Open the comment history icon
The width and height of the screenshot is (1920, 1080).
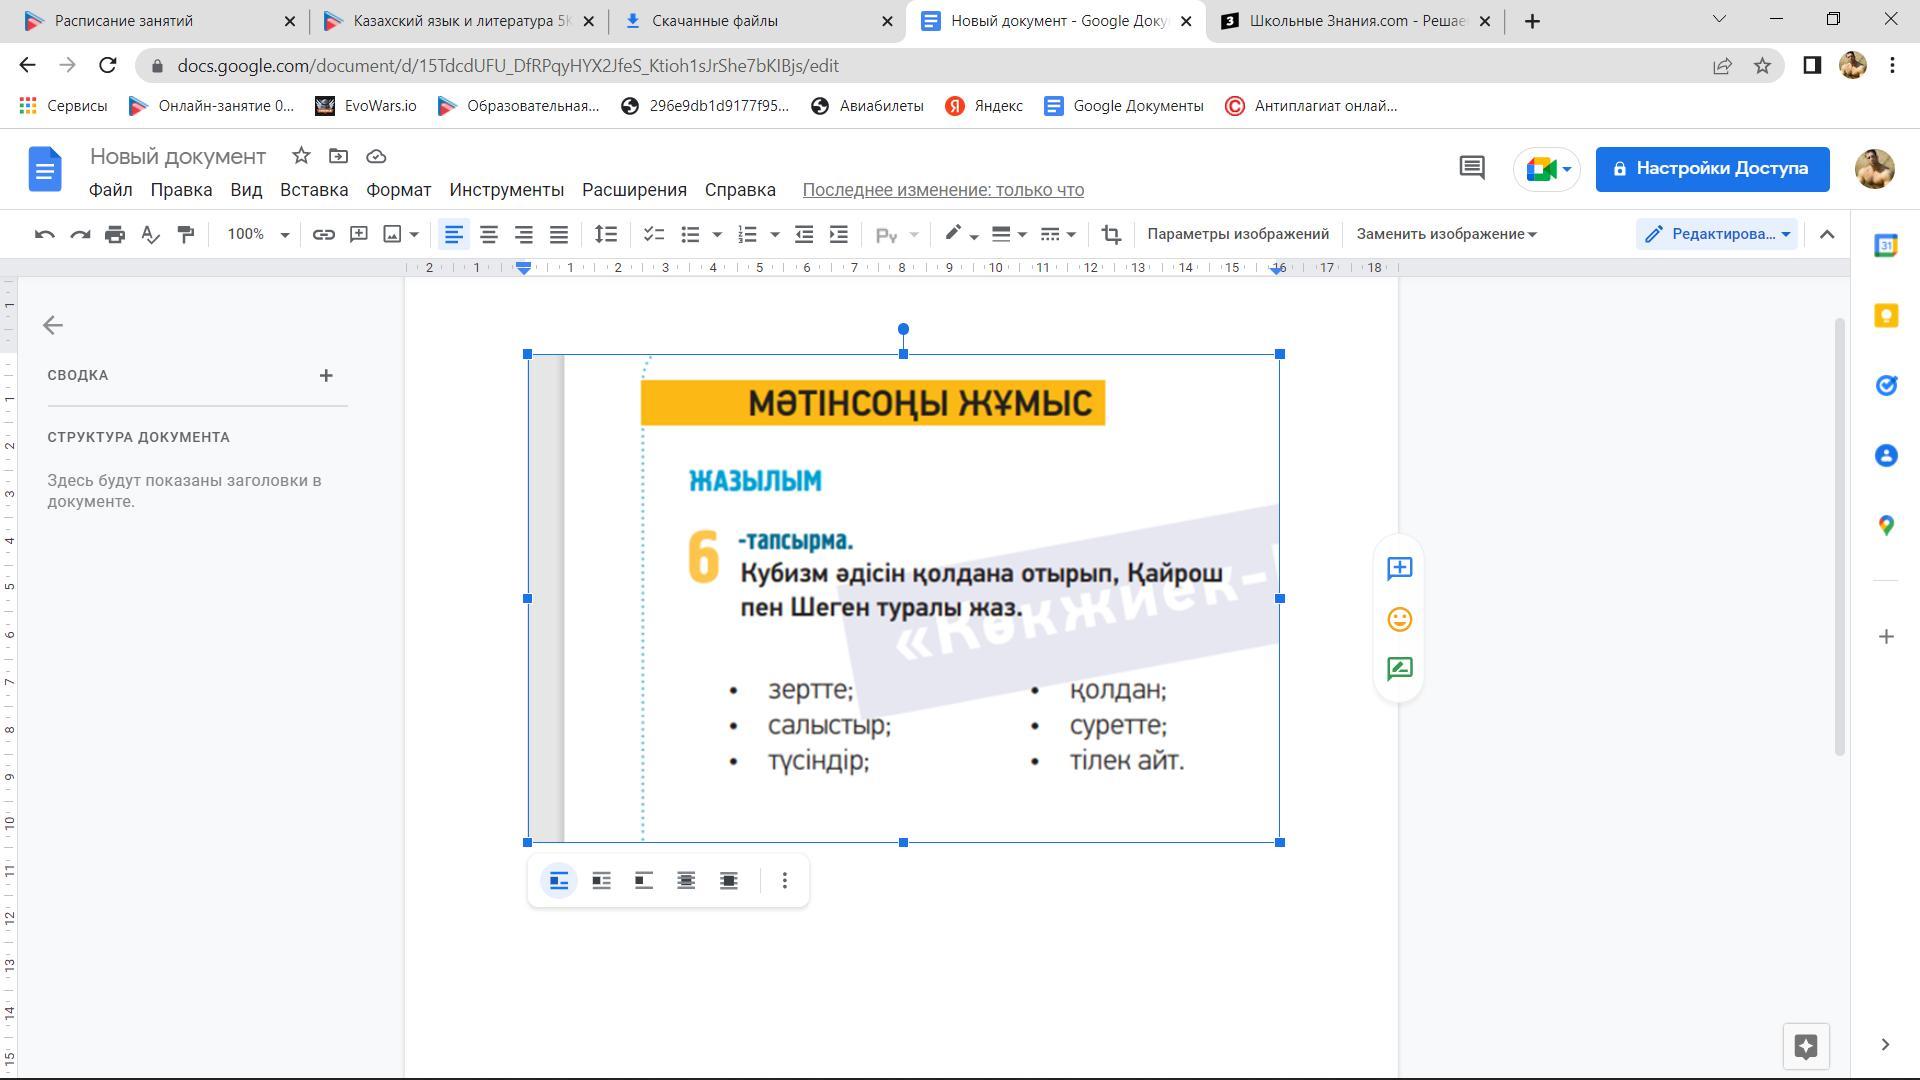point(1471,168)
